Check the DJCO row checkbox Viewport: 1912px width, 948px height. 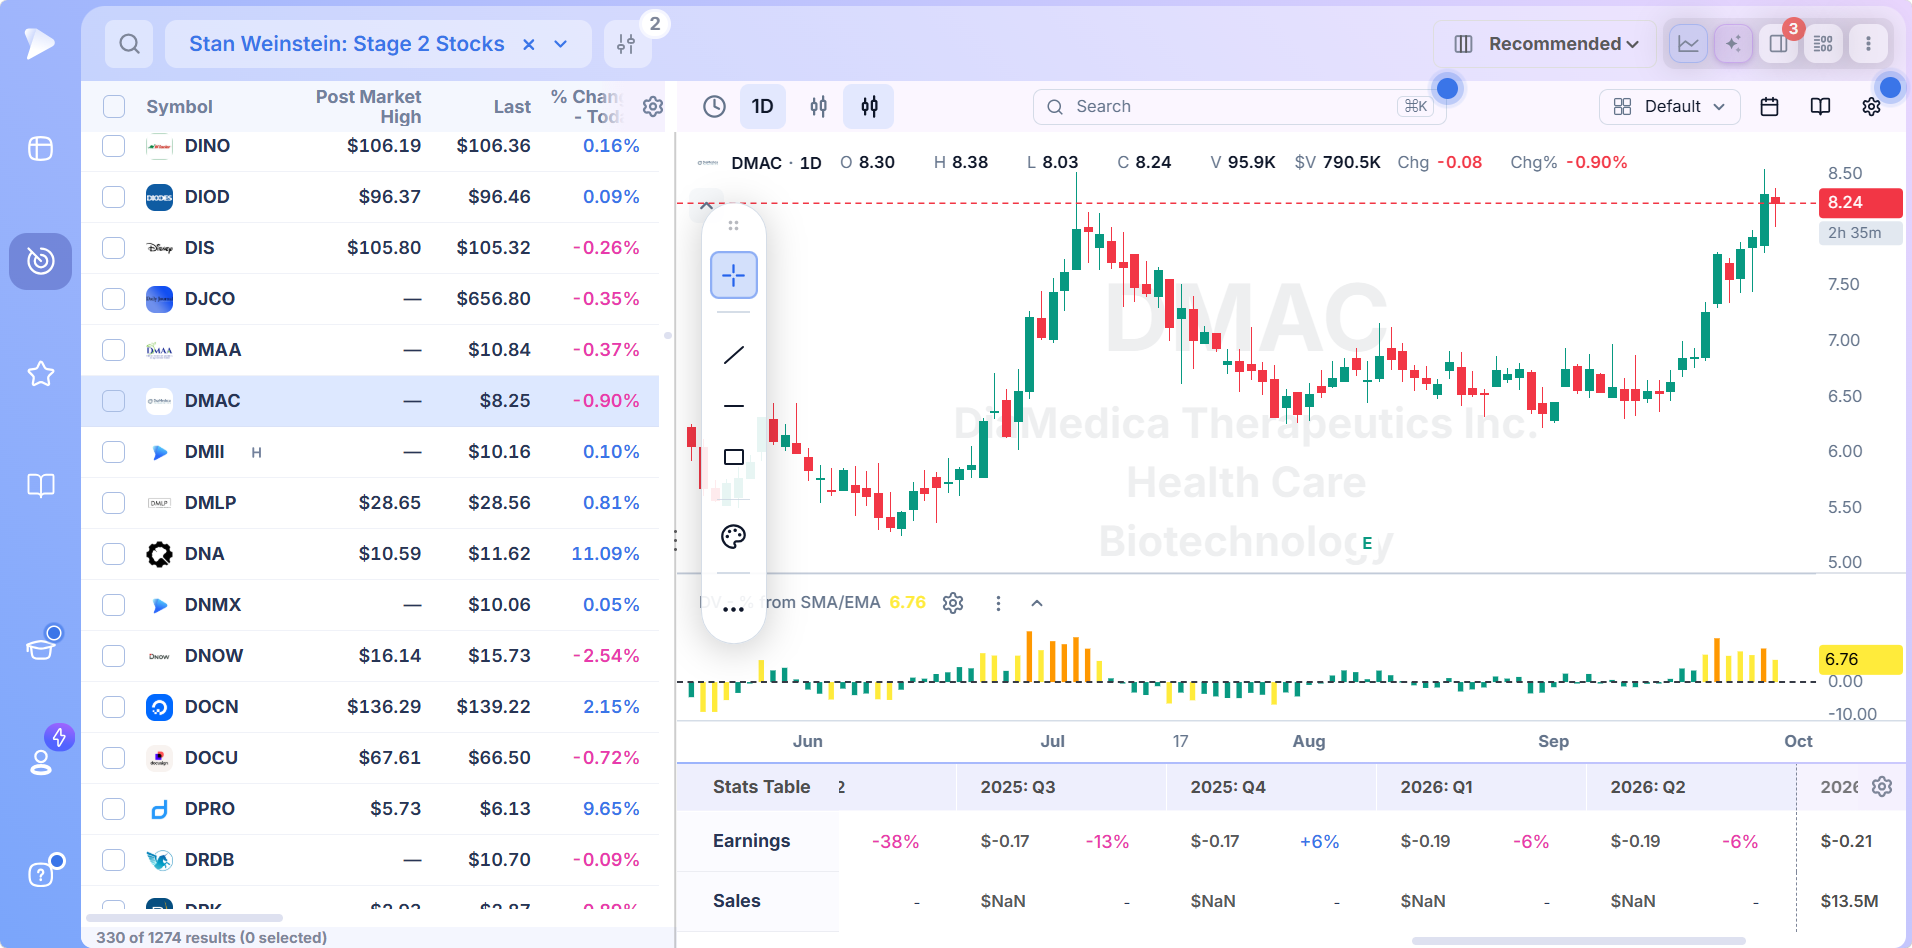tap(114, 299)
